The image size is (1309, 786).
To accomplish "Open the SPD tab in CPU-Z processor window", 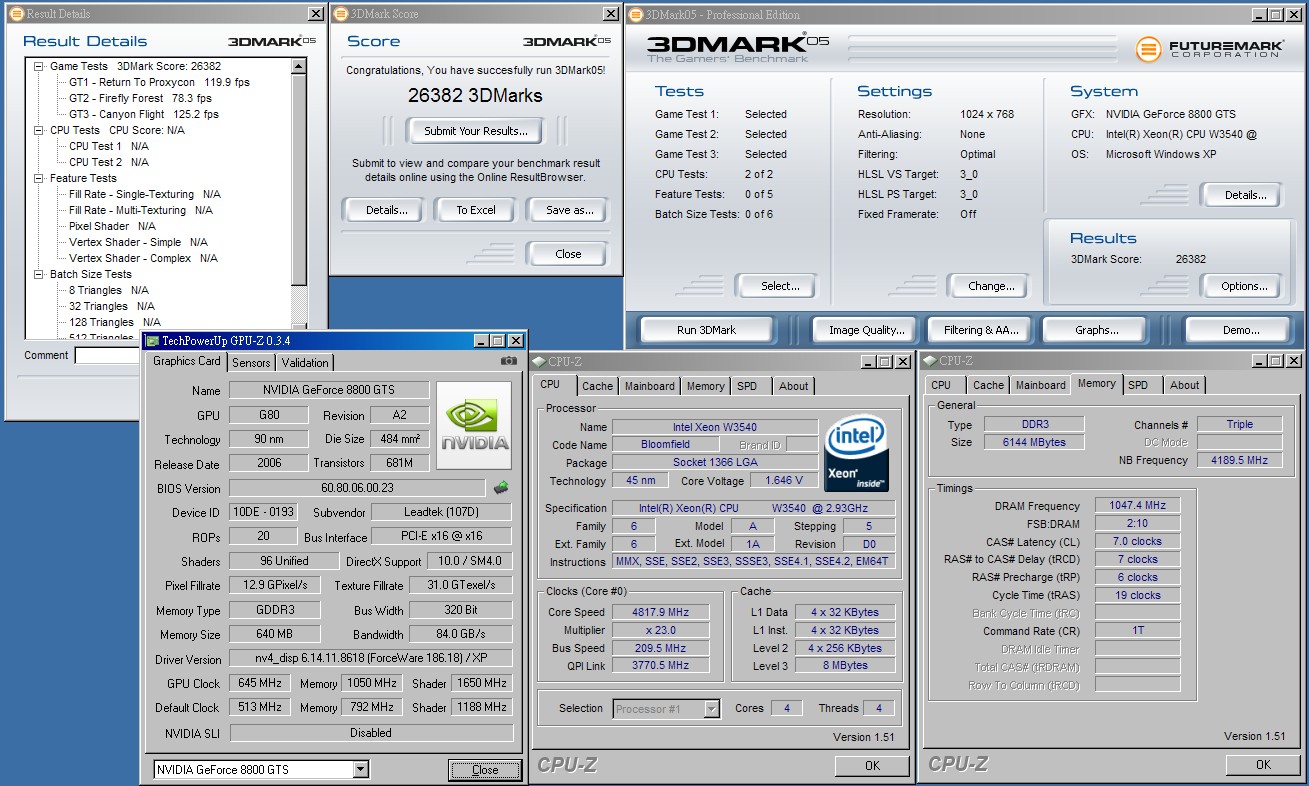I will [747, 386].
